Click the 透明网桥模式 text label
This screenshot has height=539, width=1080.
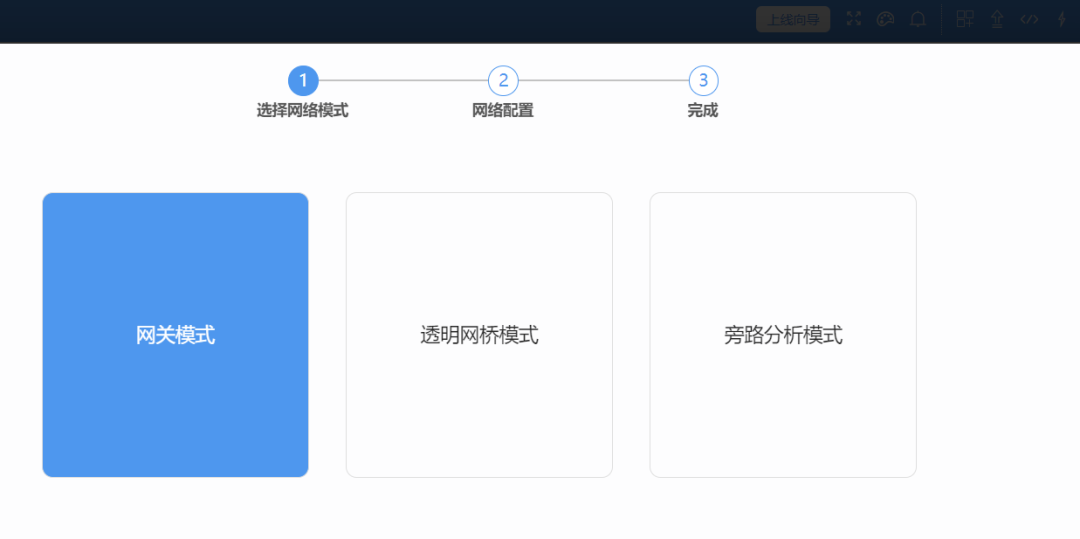[479, 336]
